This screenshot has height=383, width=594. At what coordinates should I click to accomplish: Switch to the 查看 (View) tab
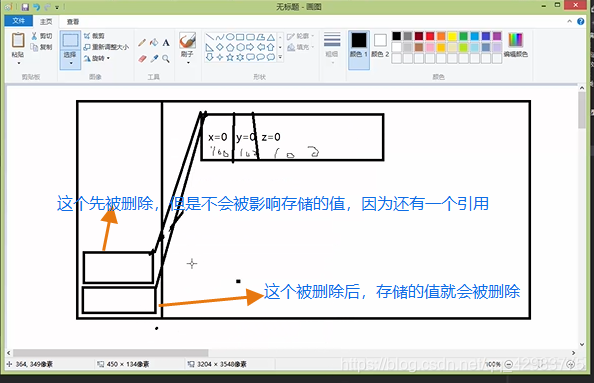pyautogui.click(x=73, y=22)
